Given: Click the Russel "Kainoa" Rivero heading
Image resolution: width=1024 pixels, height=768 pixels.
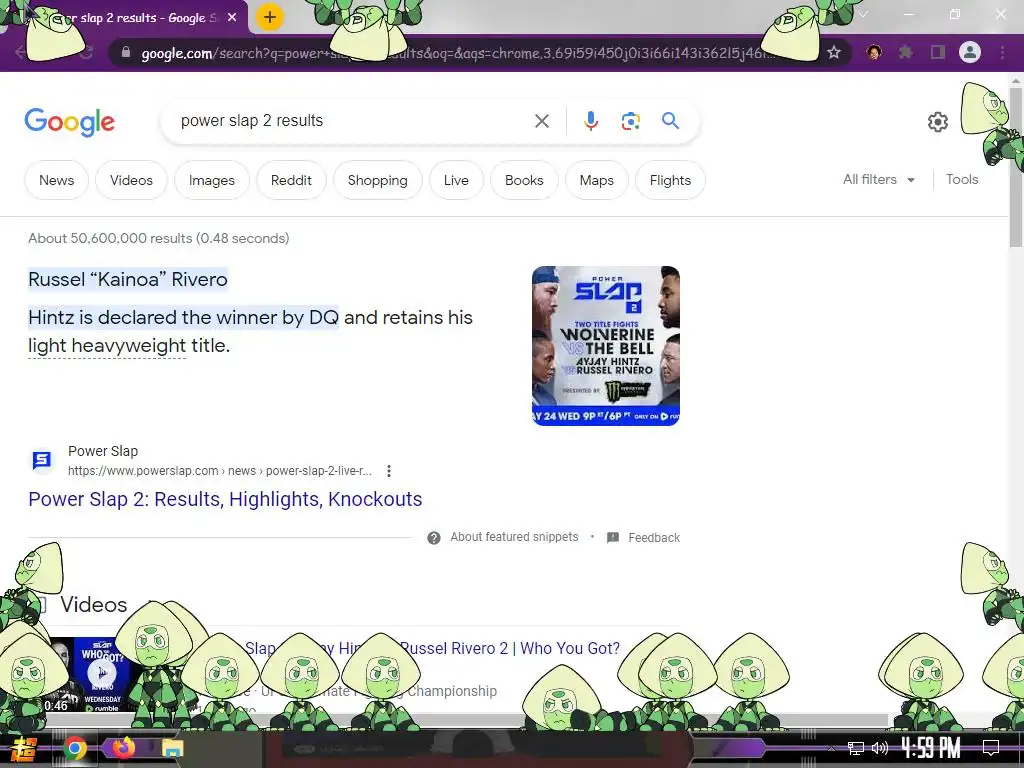Looking at the screenshot, I should tap(128, 280).
